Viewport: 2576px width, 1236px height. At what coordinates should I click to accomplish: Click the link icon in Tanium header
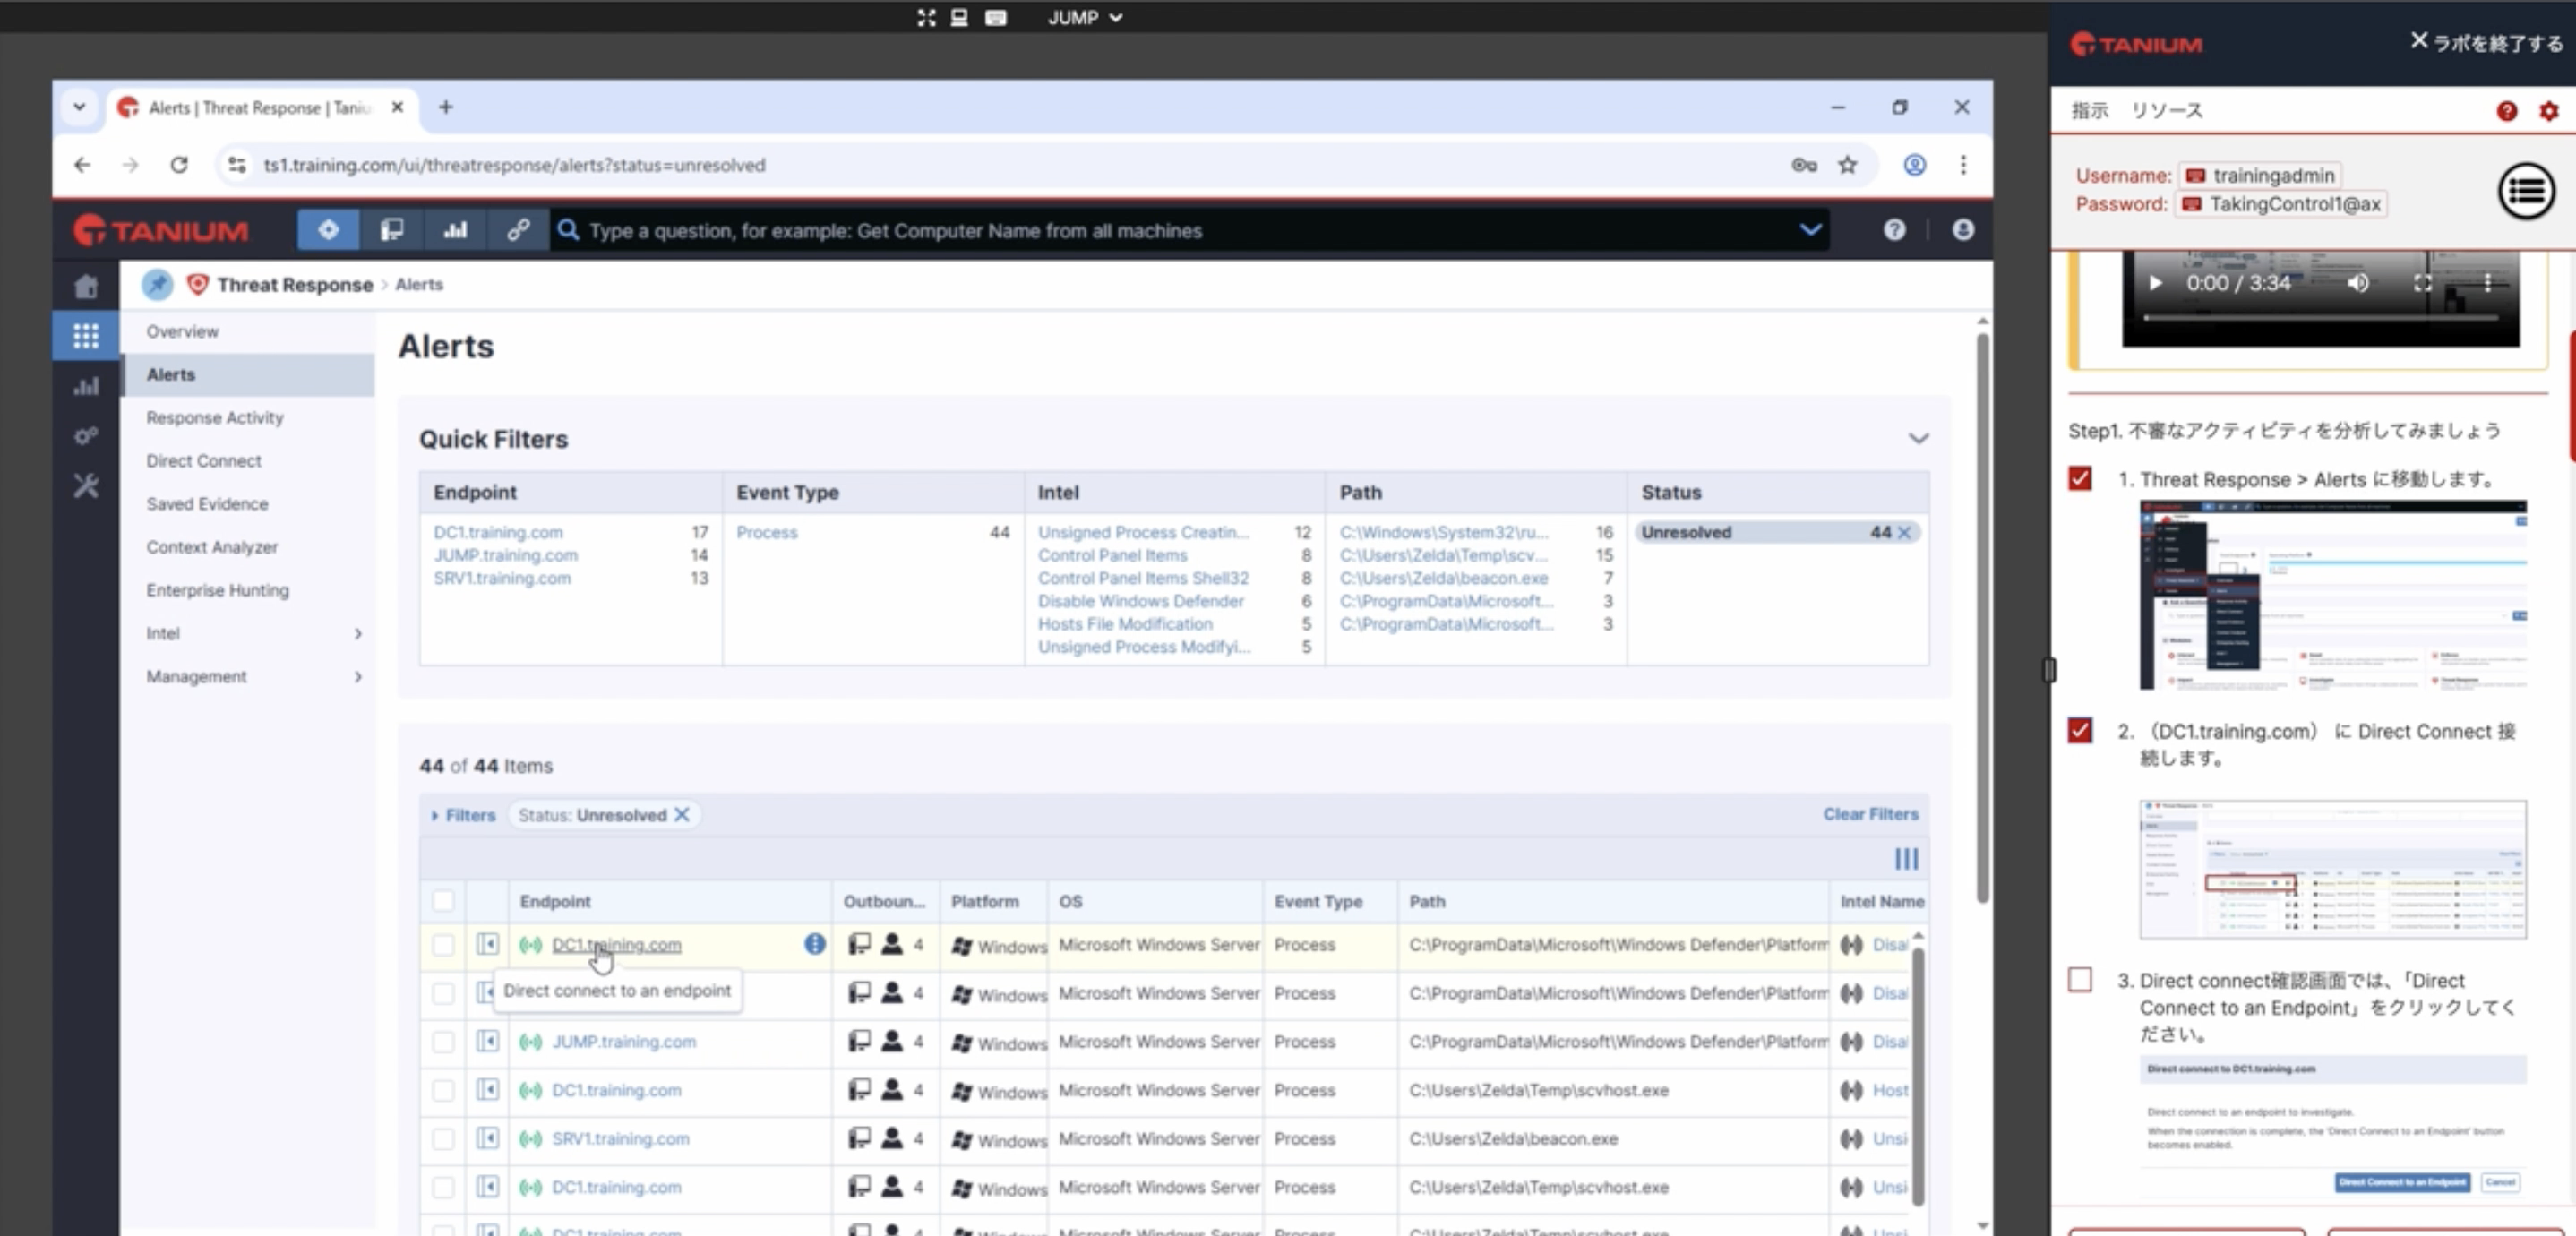518,230
